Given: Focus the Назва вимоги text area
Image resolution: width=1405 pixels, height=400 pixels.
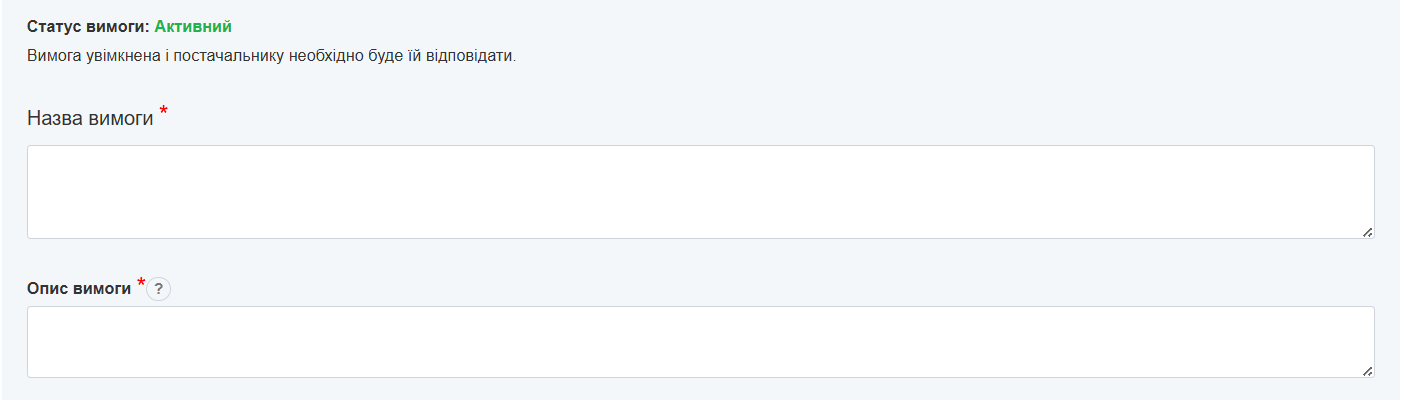Looking at the screenshot, I should (x=700, y=192).
